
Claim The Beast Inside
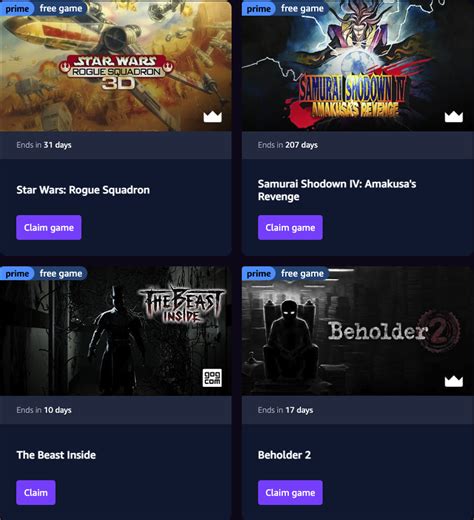point(36,492)
